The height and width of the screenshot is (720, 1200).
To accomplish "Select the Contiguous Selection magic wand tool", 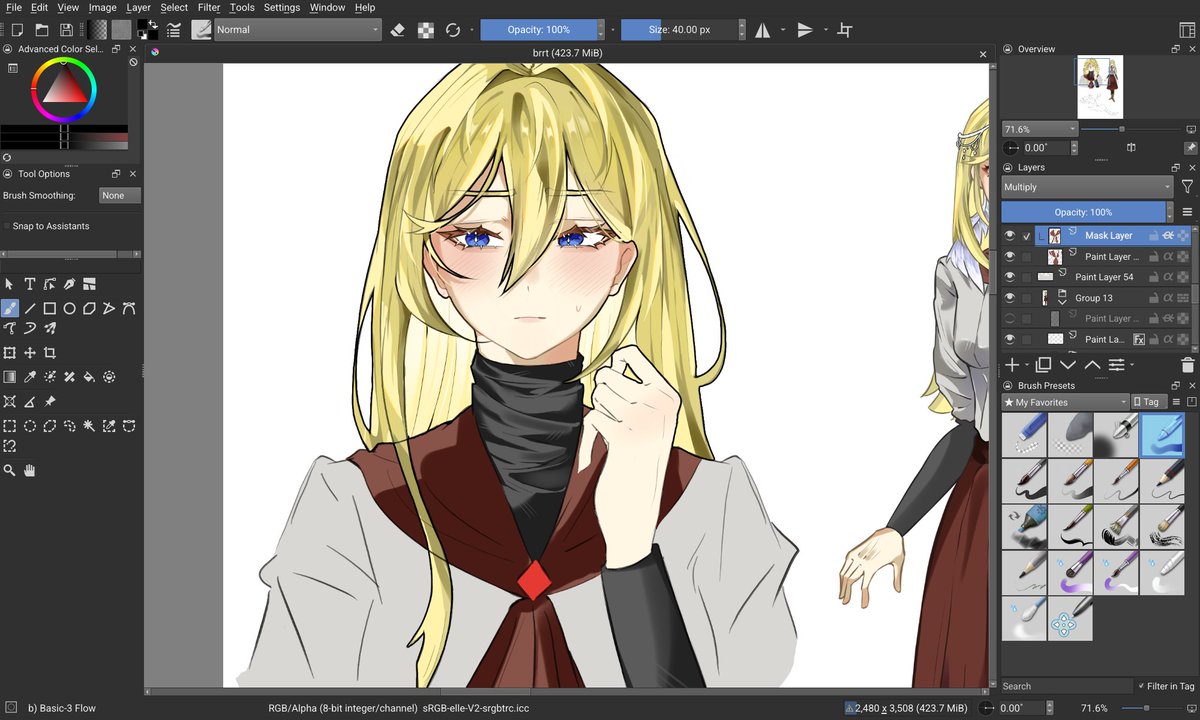I will (x=89, y=426).
